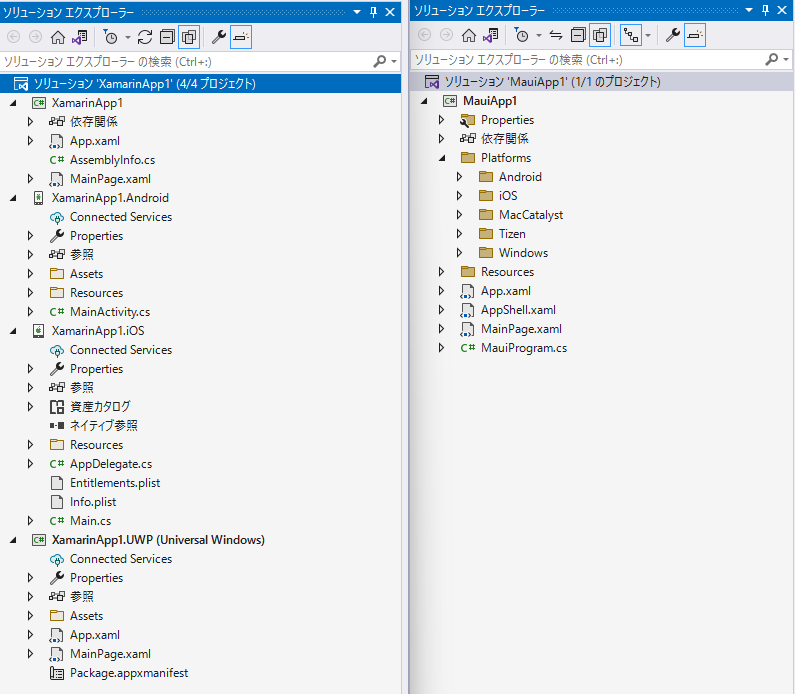The height and width of the screenshot is (694, 795).
Task: Expand MauiProgram.cs node
Action: tap(442, 348)
